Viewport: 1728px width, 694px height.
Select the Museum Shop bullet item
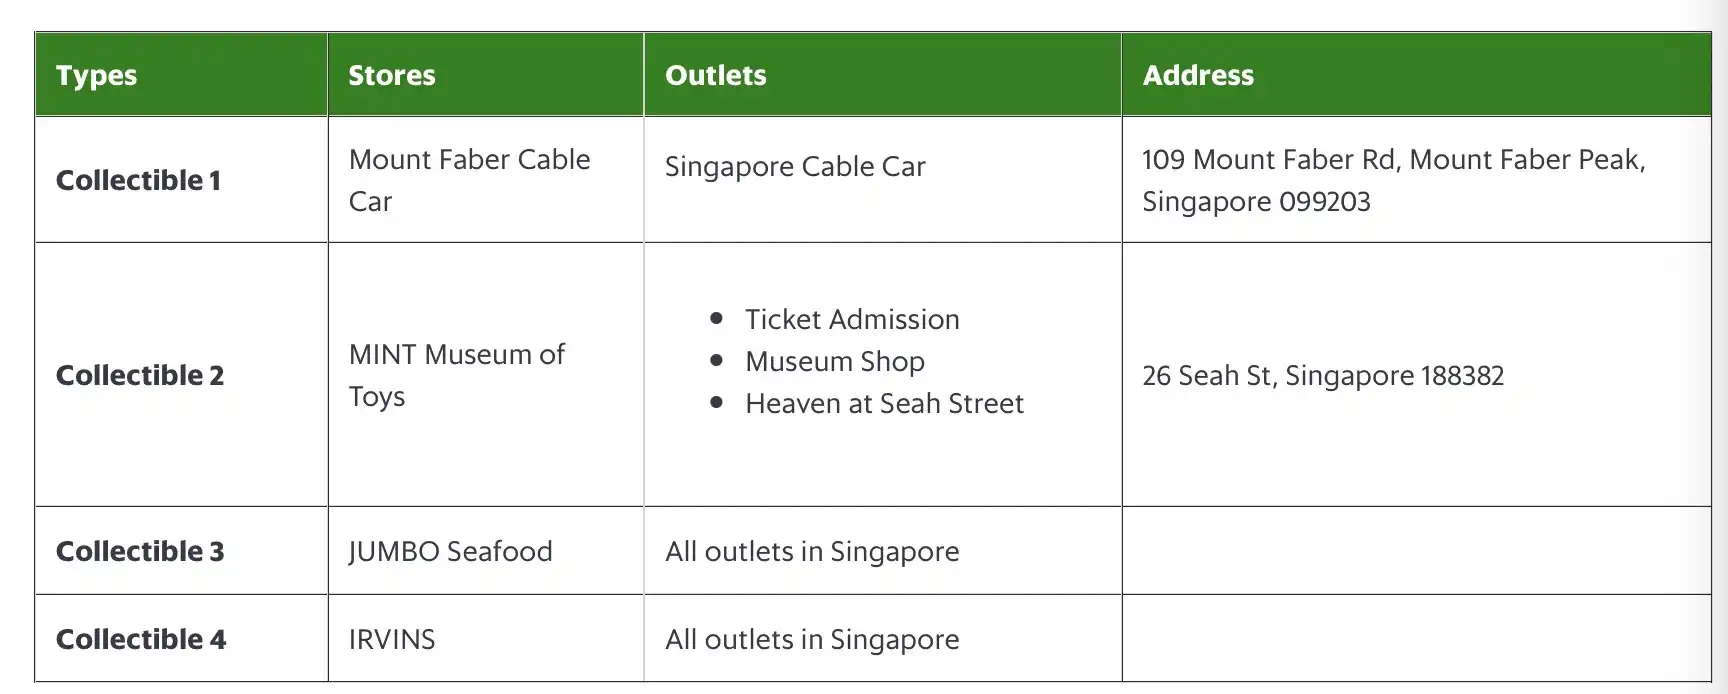tap(834, 361)
